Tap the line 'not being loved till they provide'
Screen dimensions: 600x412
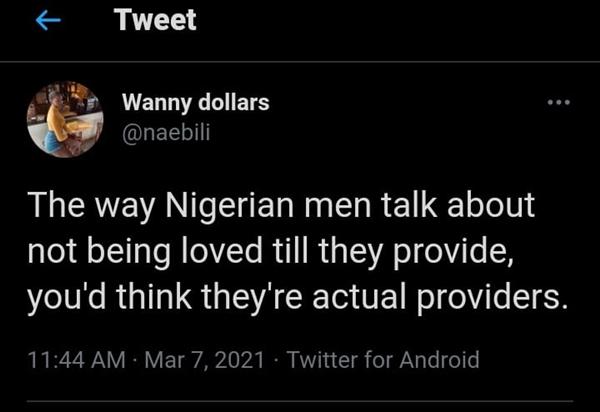(270, 256)
